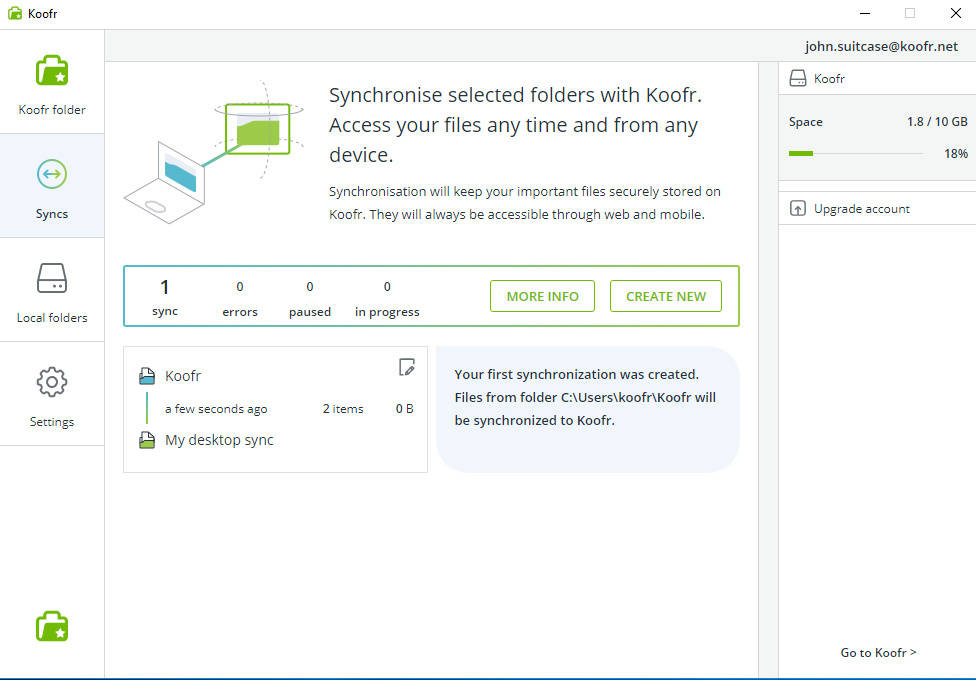Click the blue Koofr file icon in sync card
This screenshot has width=976, height=680.
[147, 375]
